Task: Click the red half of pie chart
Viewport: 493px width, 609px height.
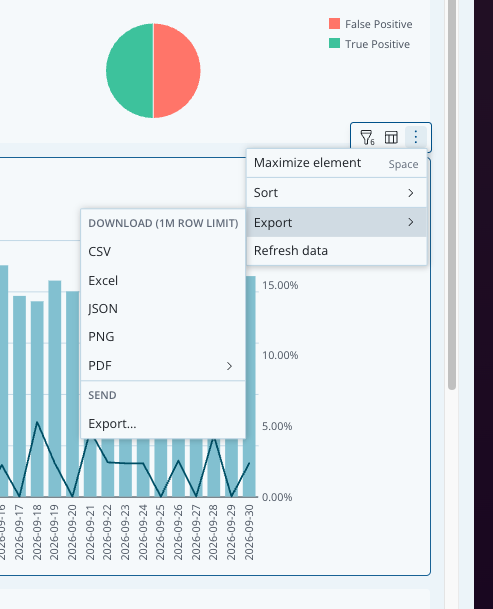Action: (177, 71)
